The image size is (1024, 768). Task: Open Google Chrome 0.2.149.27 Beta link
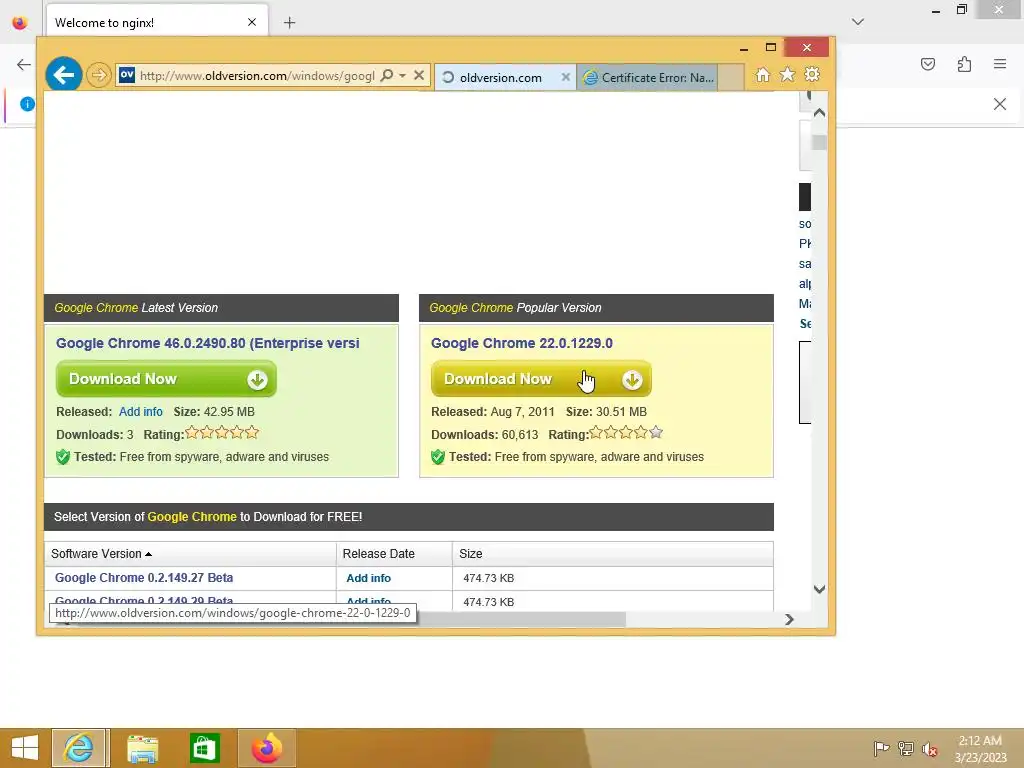(x=144, y=578)
